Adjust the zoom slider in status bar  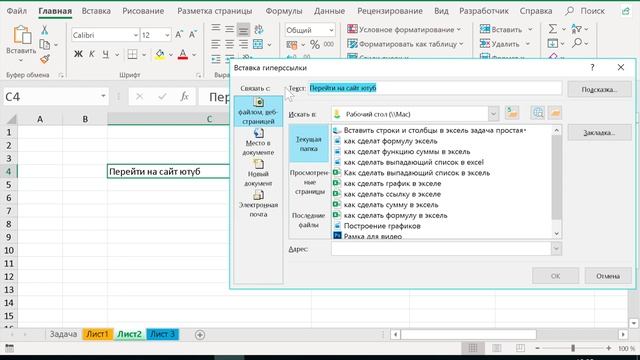[573, 348]
